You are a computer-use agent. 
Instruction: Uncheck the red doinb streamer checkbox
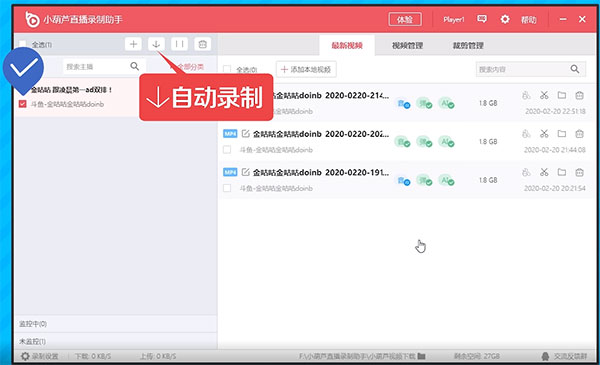pyautogui.click(x=23, y=104)
